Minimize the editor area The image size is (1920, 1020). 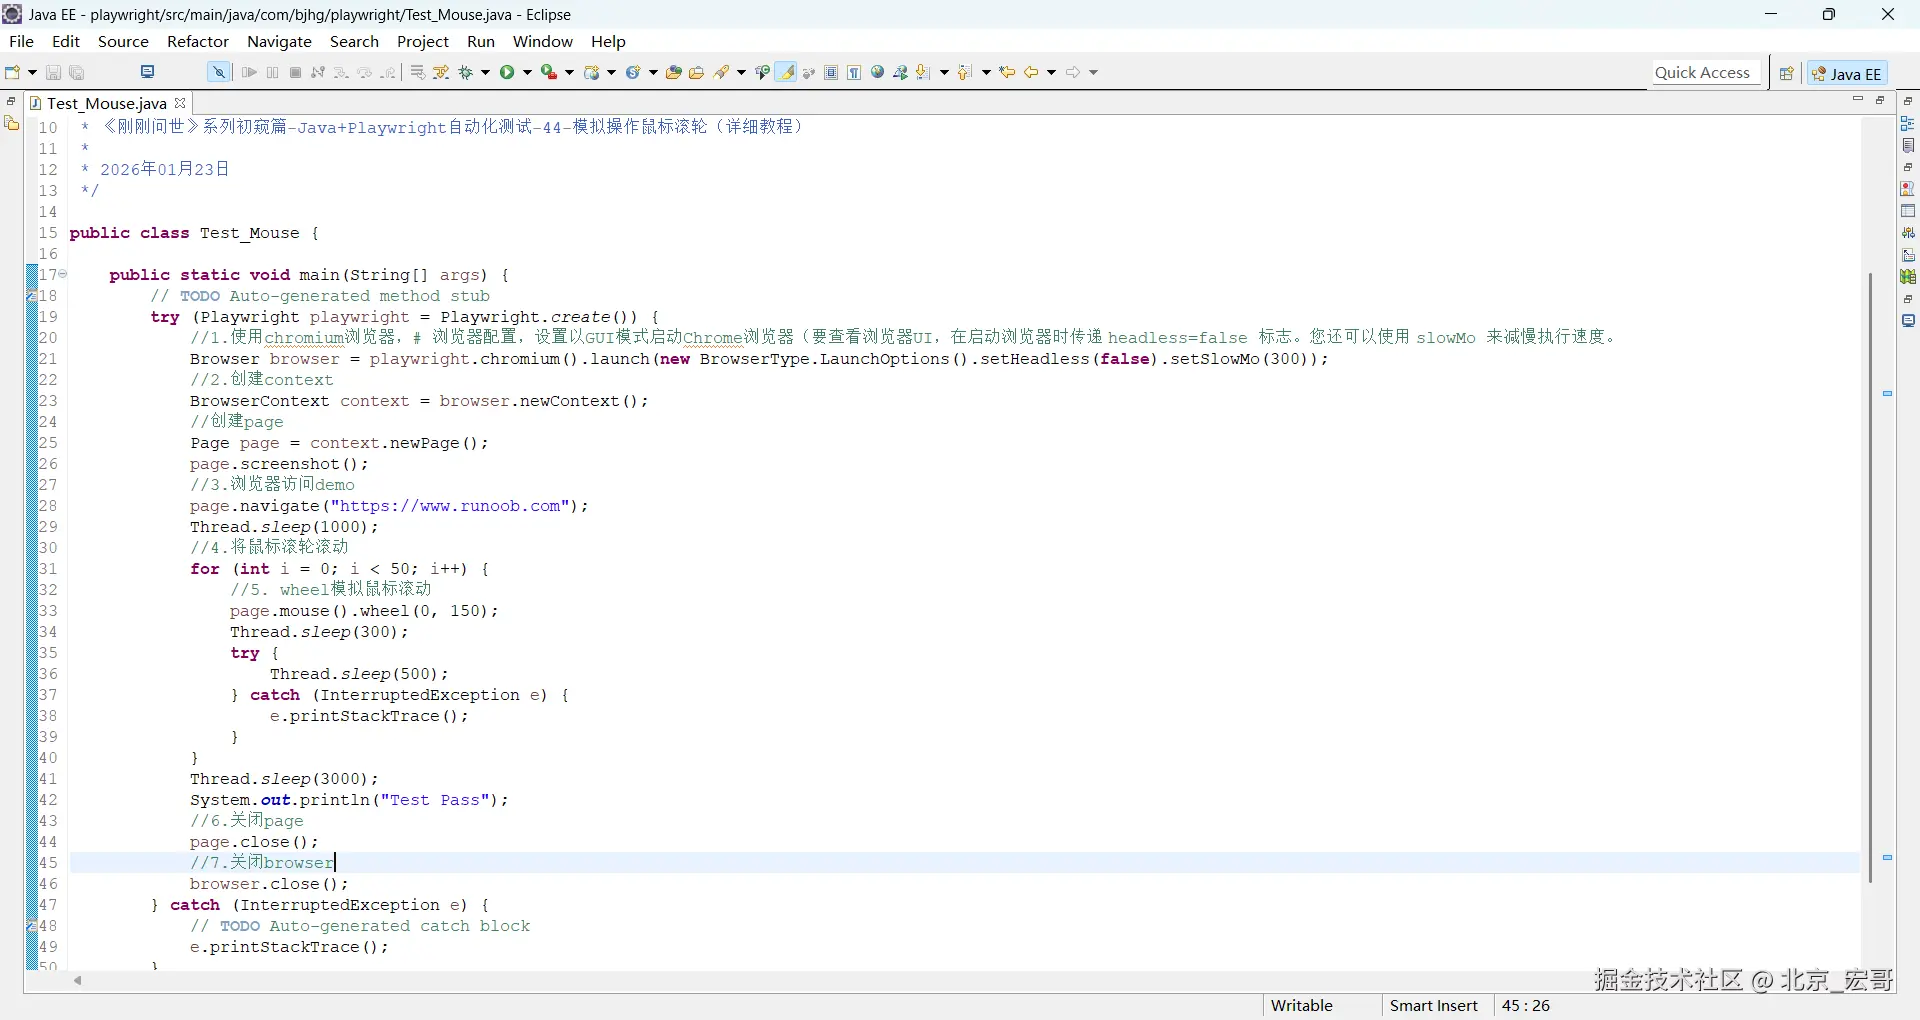pos(1858,99)
